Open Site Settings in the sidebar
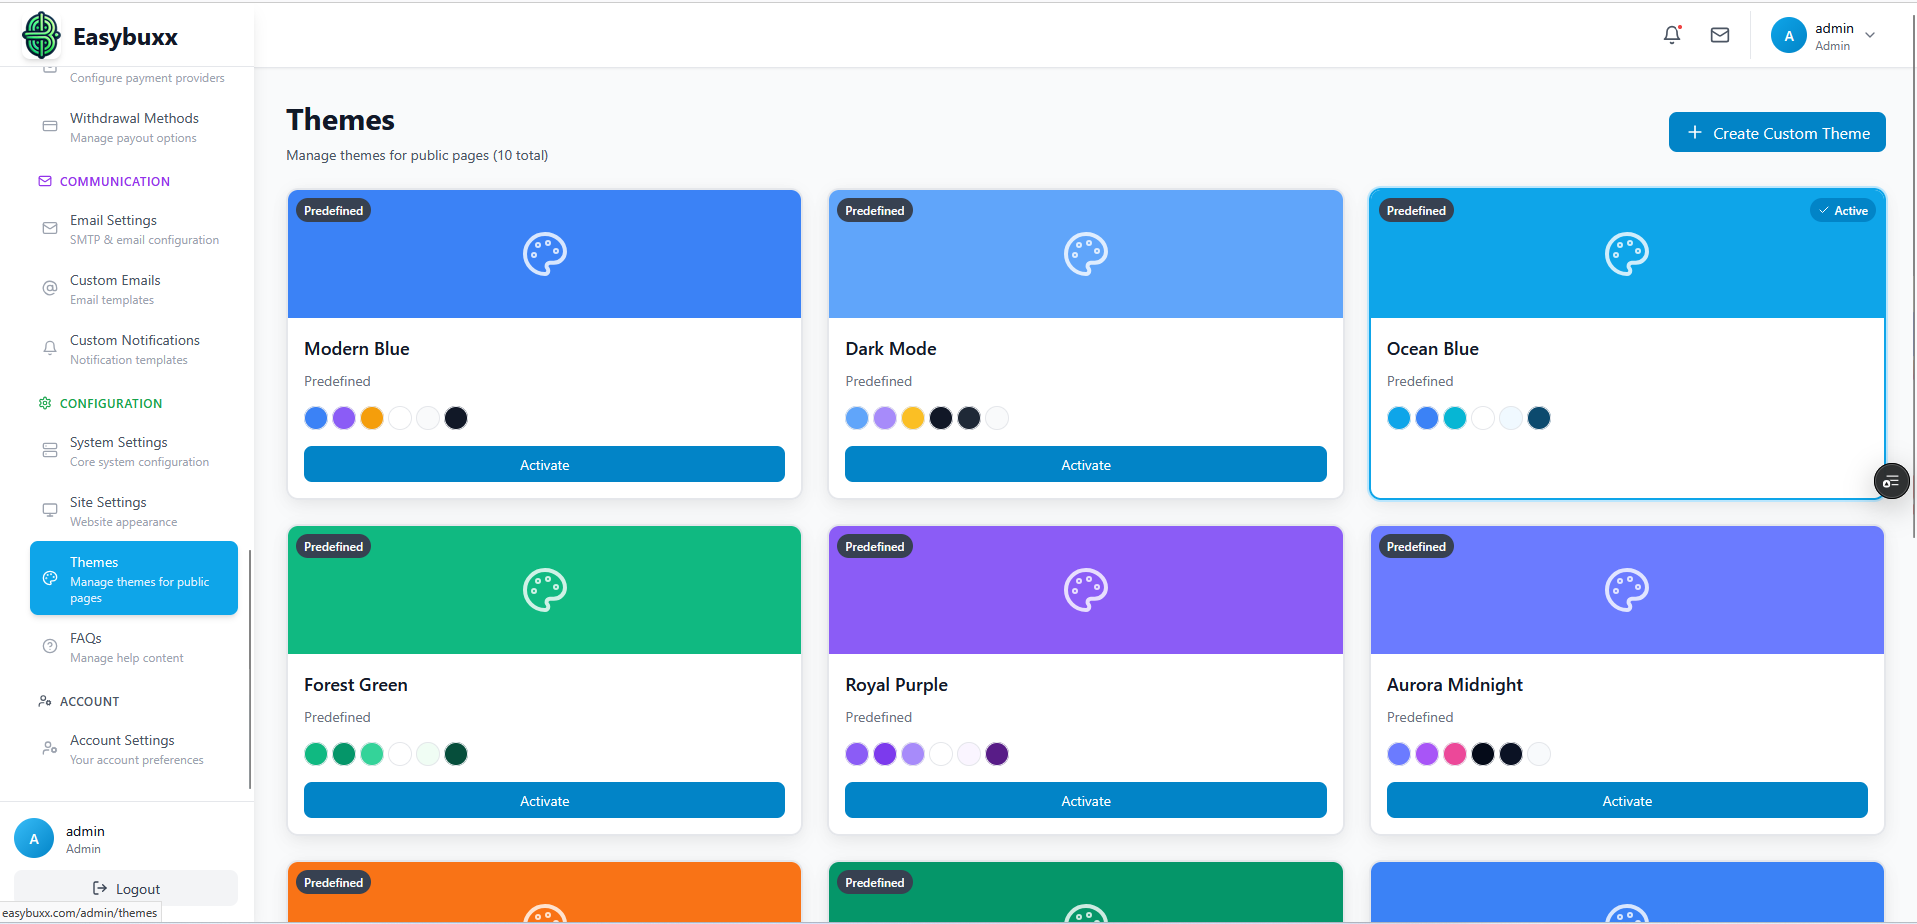Screen dimensions: 1917x924 pyautogui.click(x=108, y=511)
